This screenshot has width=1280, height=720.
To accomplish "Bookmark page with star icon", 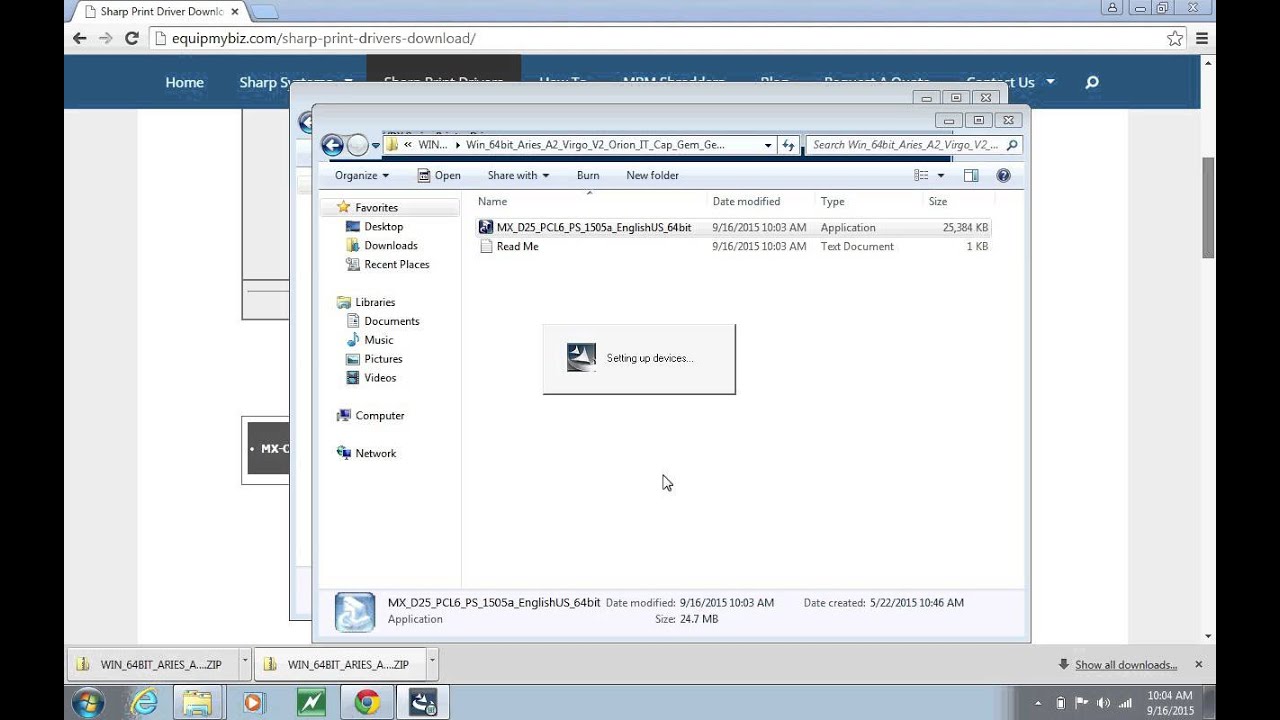I will (x=1175, y=38).
